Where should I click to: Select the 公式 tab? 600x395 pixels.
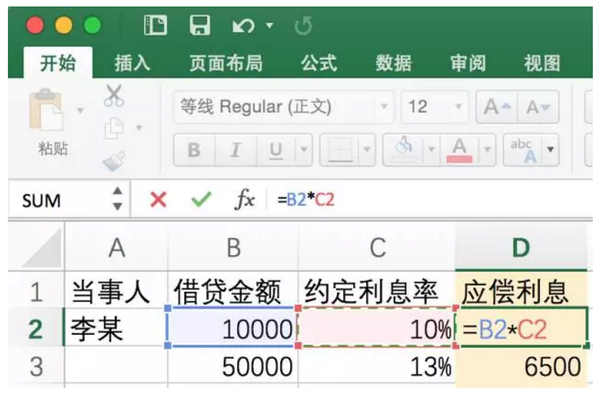click(x=319, y=63)
